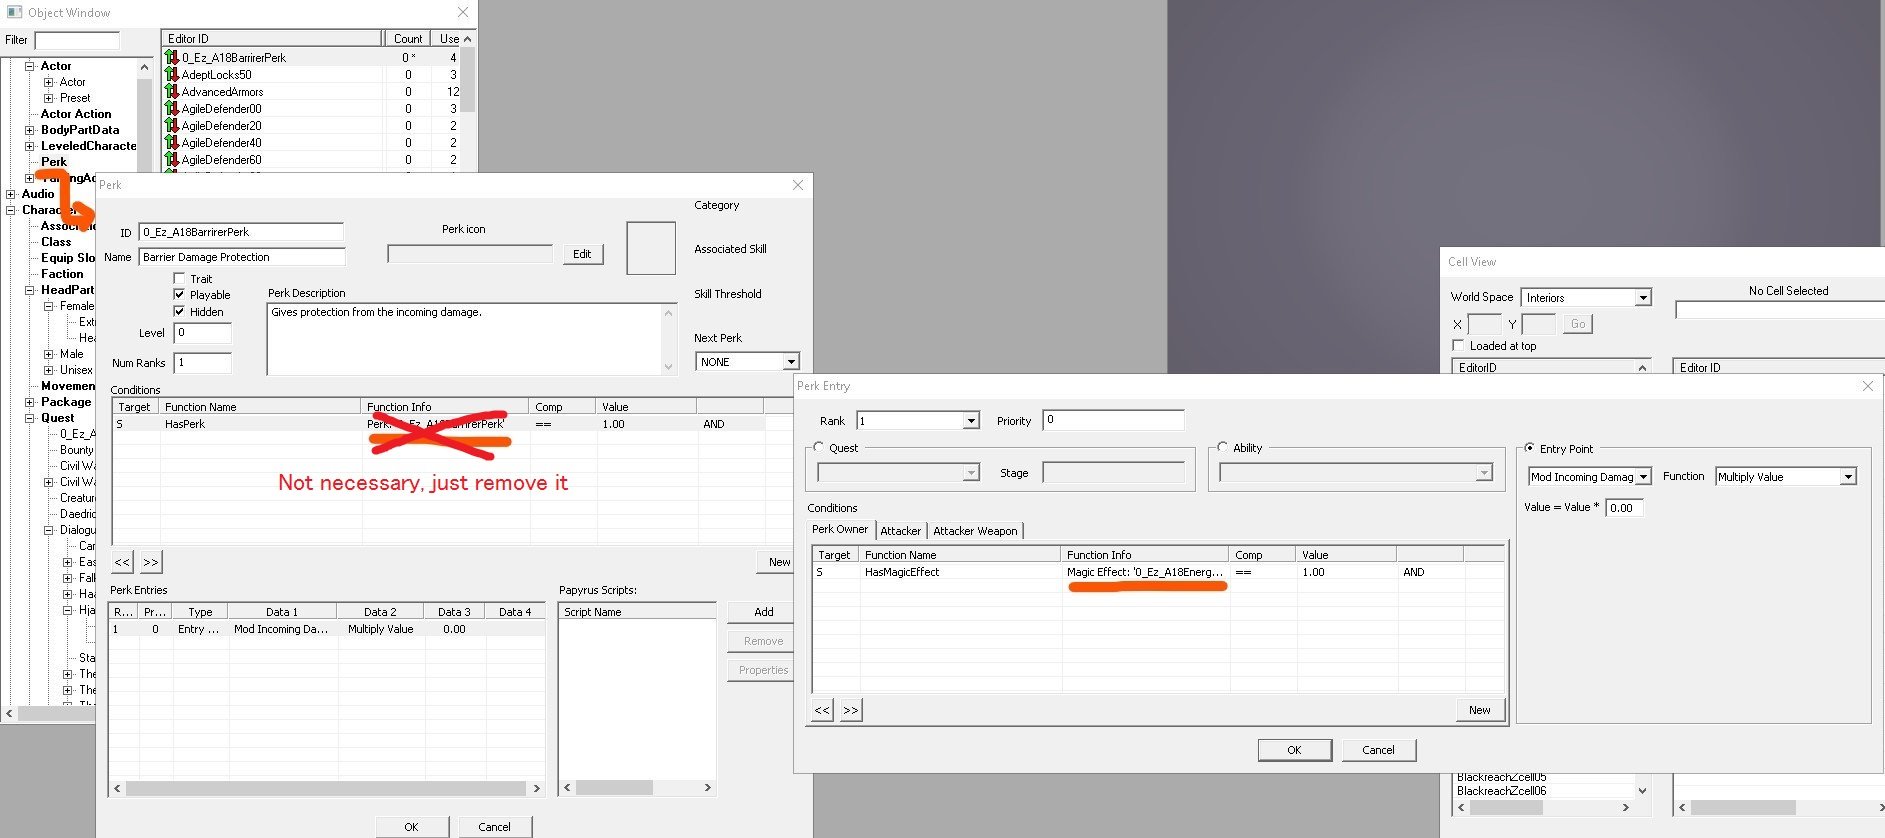The height and width of the screenshot is (838, 1885).
Task: Click the AgileDefender00 perk row icon
Action: coord(172,109)
